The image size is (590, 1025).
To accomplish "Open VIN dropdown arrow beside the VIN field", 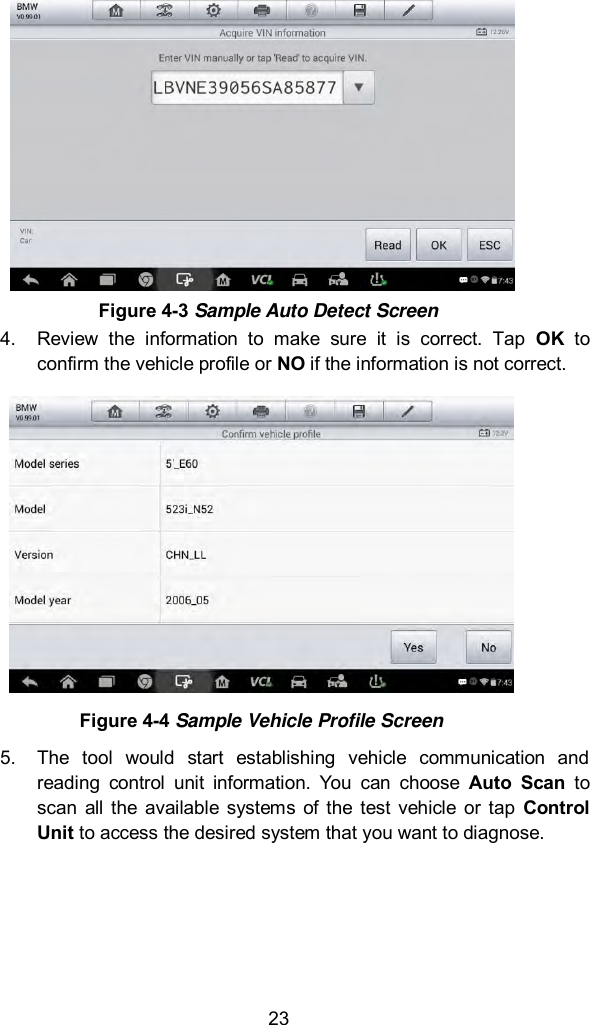I will [359, 88].
